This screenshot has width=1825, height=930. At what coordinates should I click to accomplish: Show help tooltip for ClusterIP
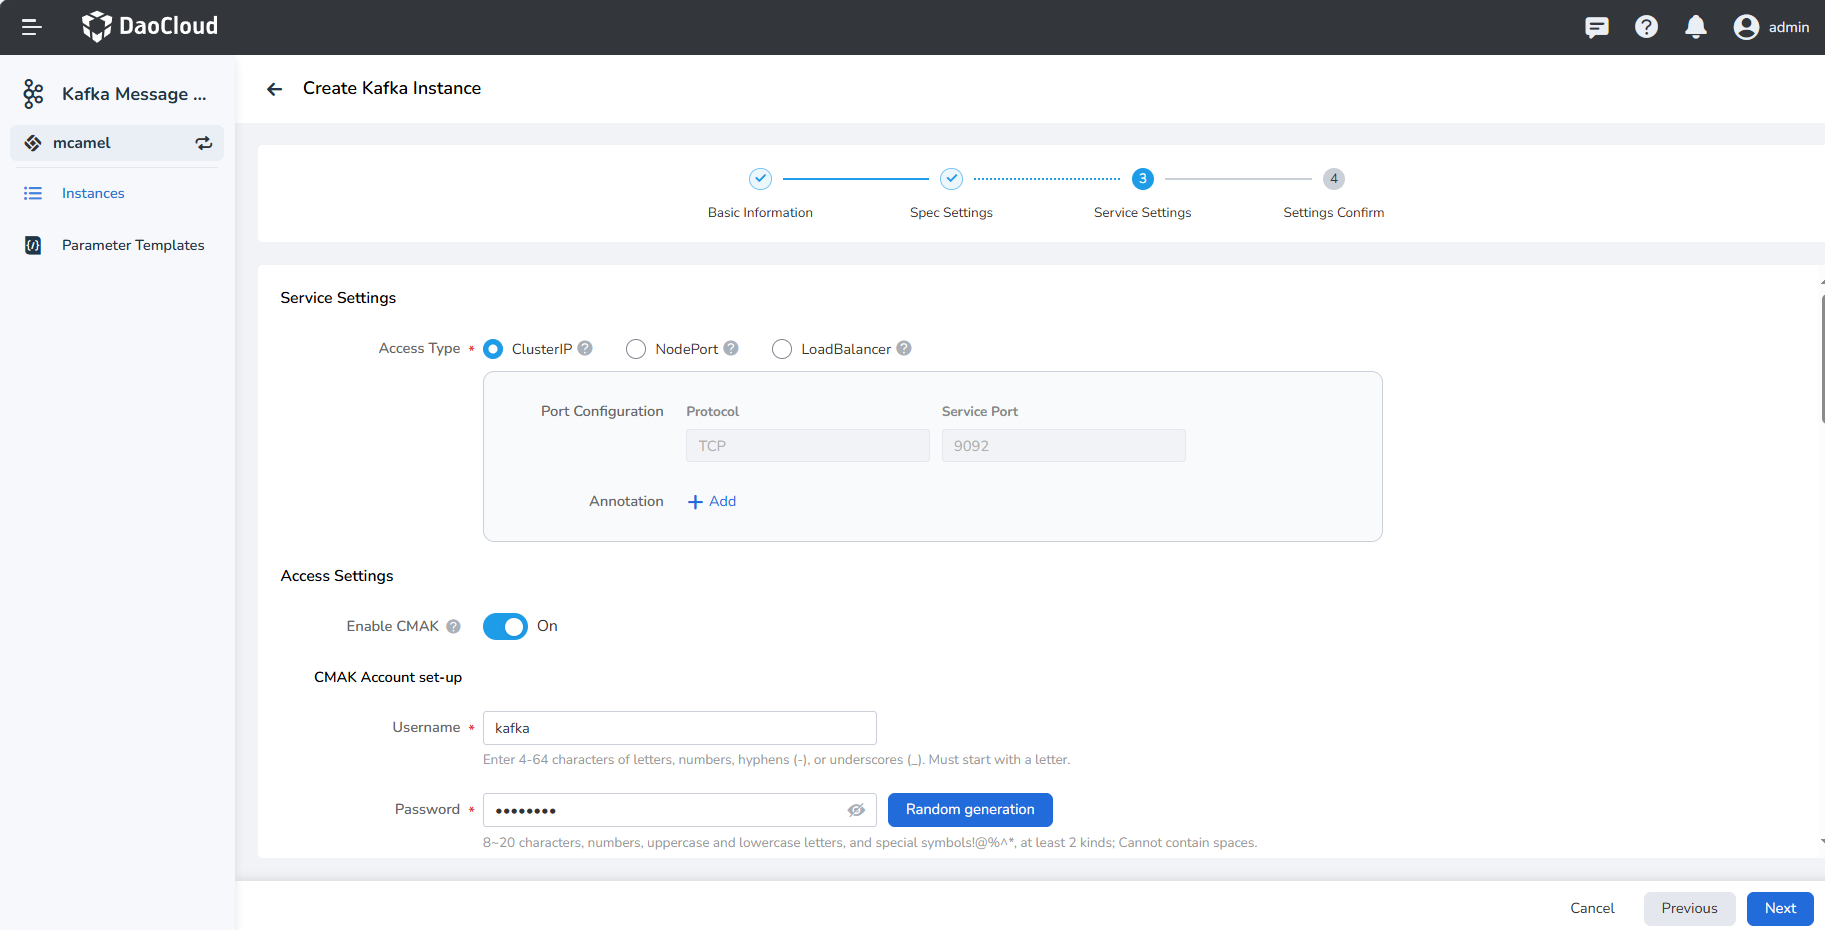(x=585, y=348)
